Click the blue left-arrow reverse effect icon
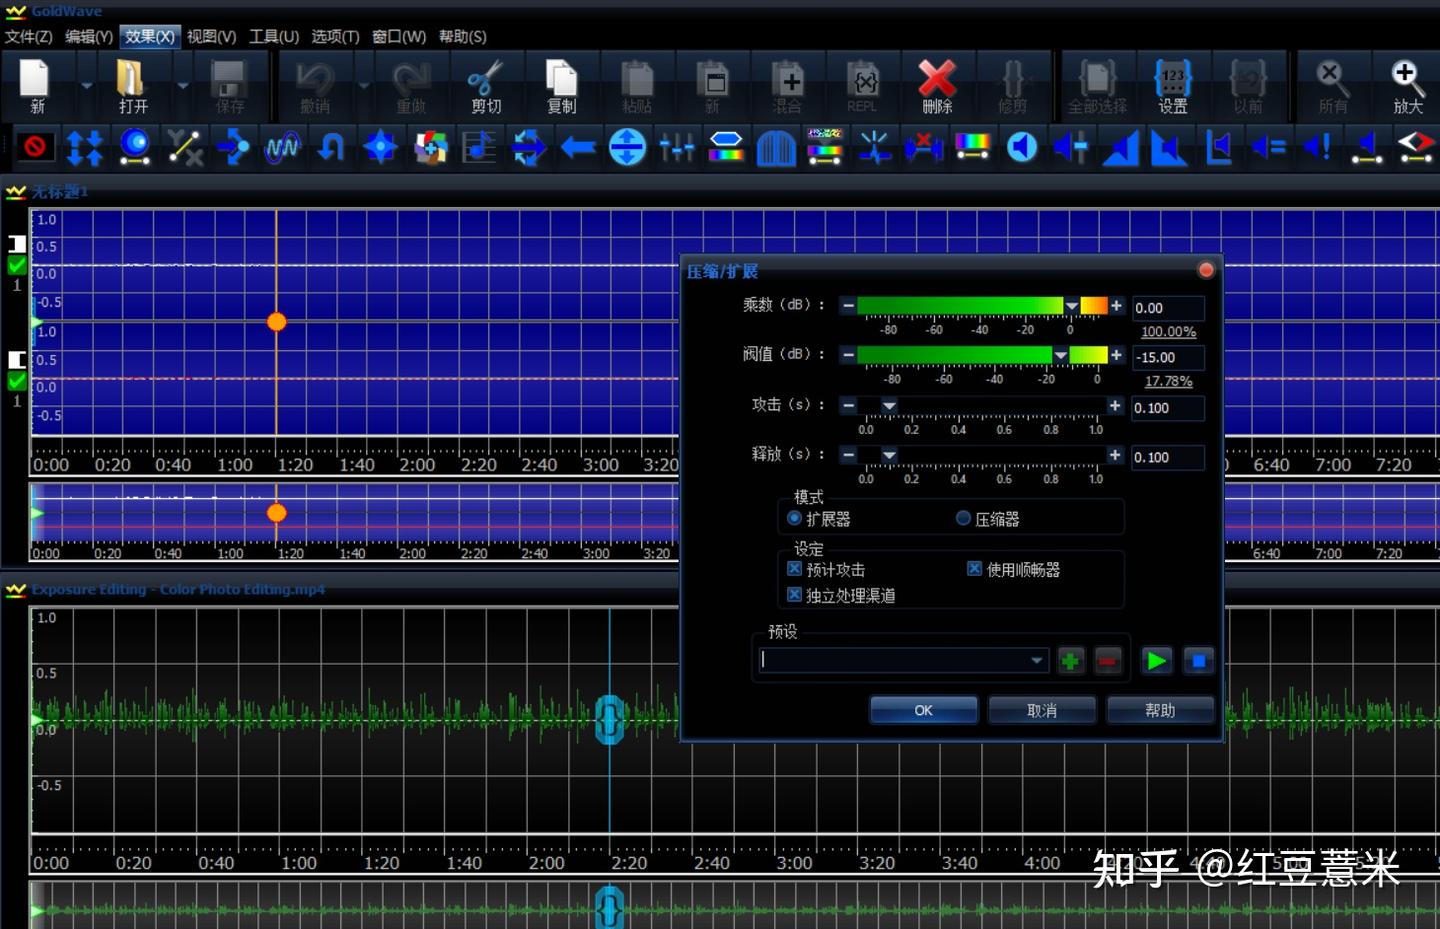Image resolution: width=1440 pixels, height=929 pixels. [x=578, y=148]
